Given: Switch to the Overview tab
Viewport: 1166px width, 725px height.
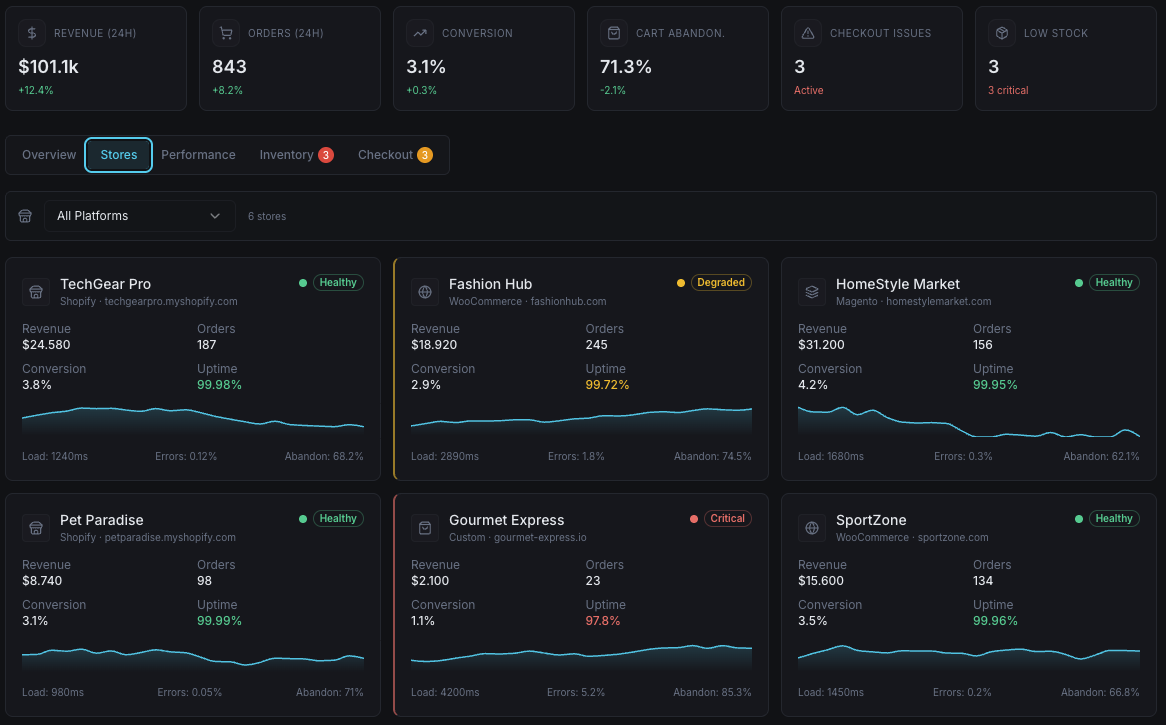Looking at the screenshot, I should [x=49, y=155].
